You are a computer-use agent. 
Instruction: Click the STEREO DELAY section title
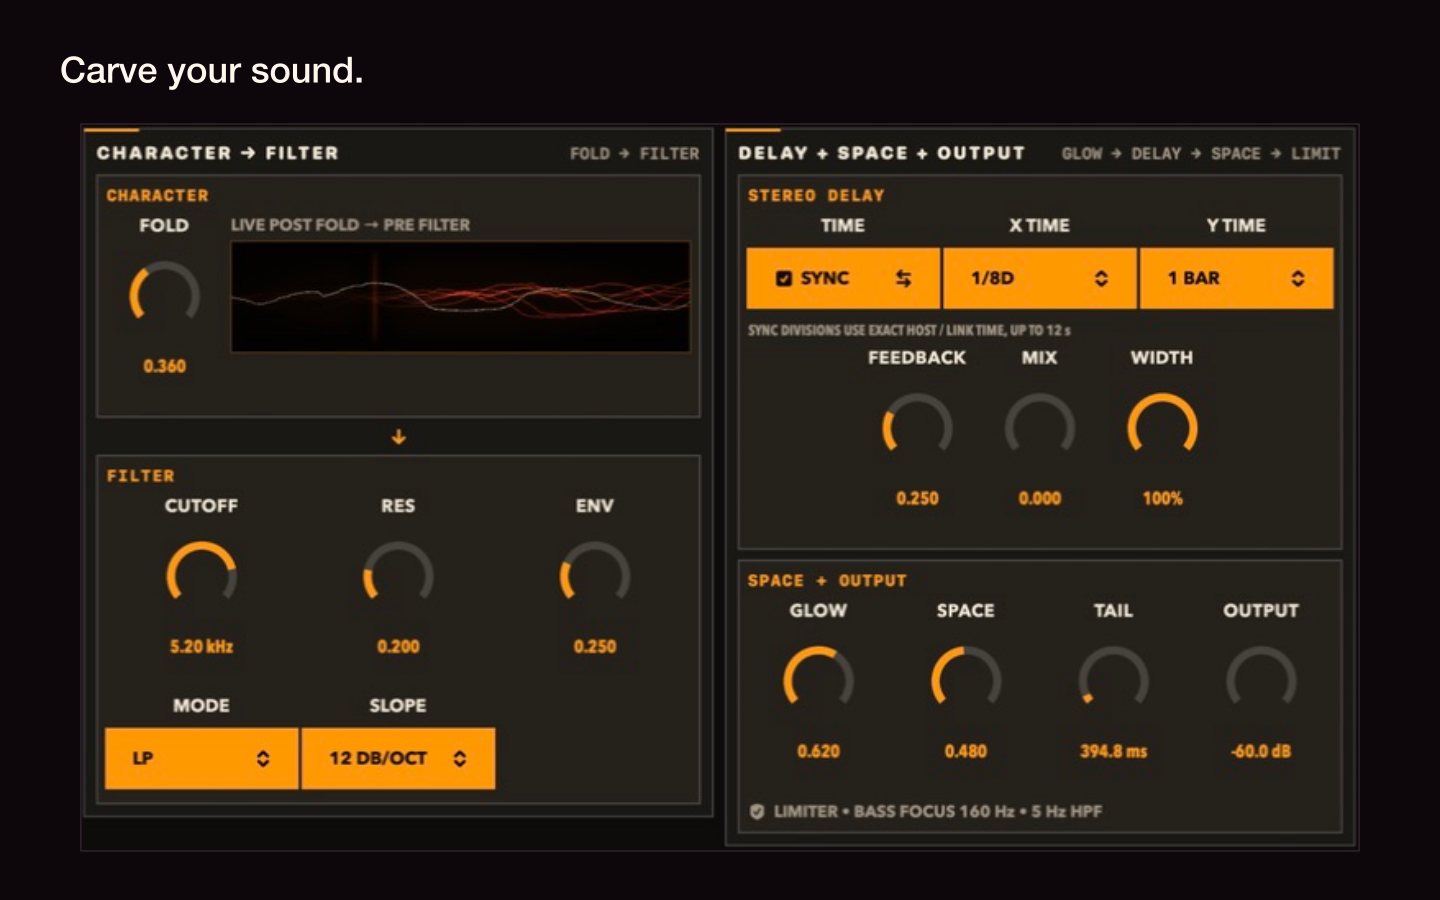tap(816, 195)
